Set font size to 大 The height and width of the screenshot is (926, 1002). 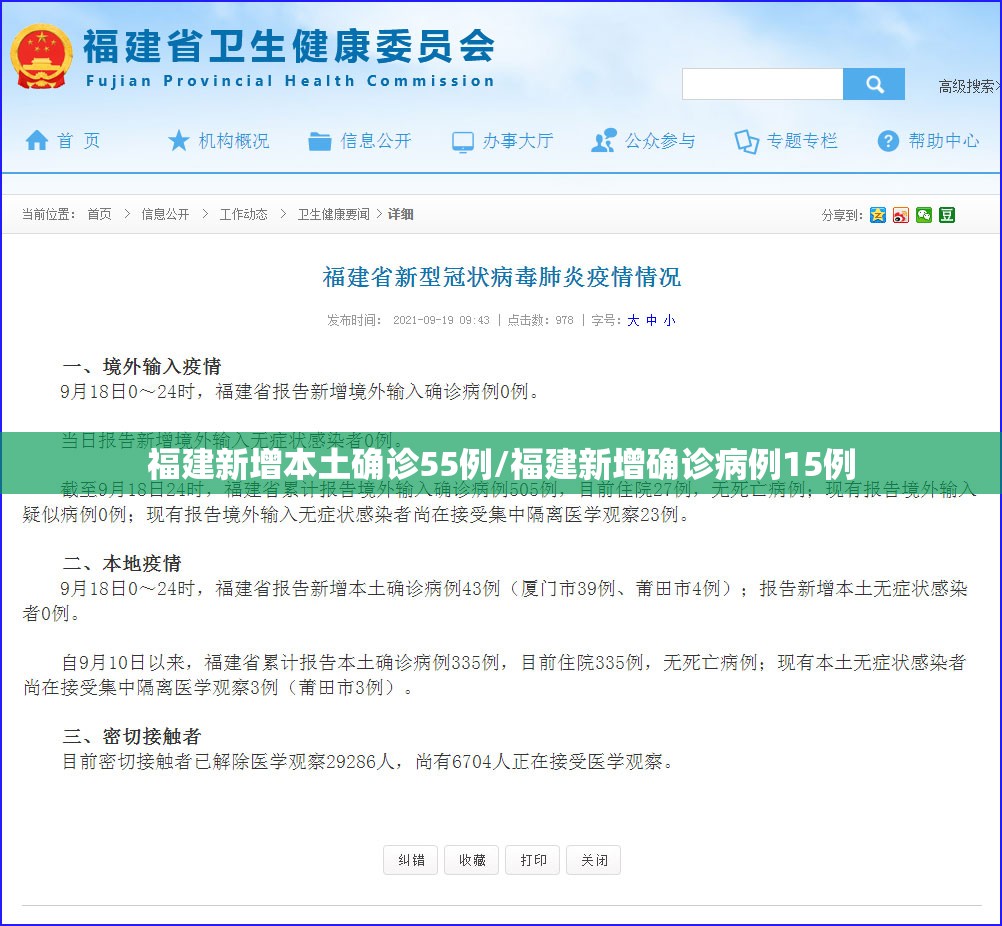tap(633, 320)
